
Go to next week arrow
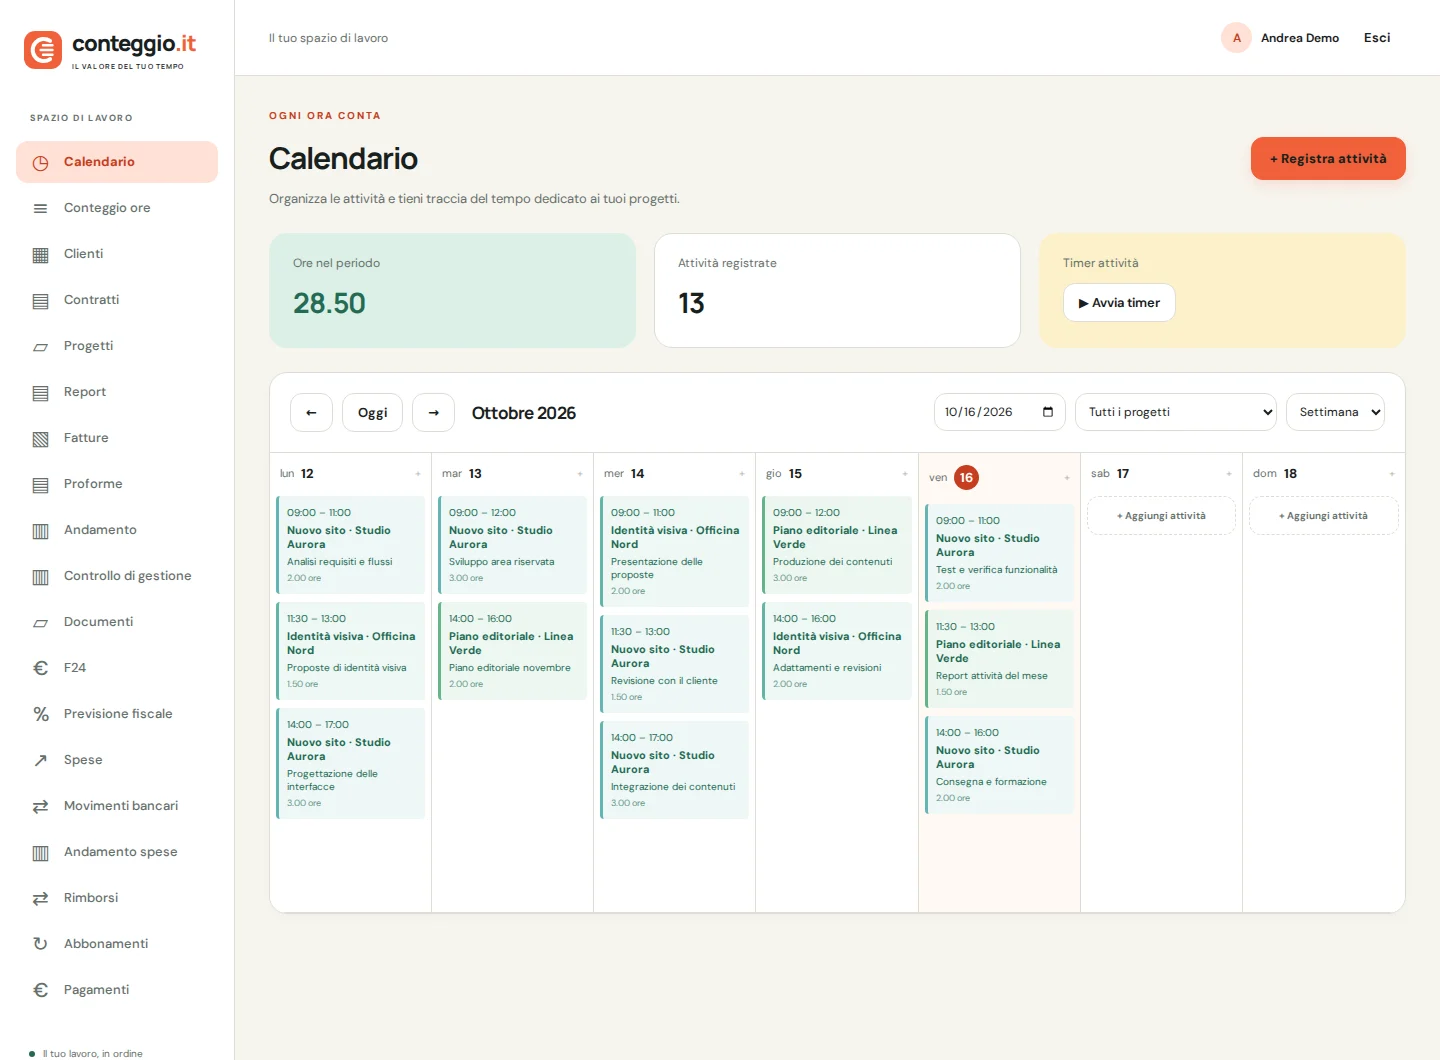pos(433,412)
